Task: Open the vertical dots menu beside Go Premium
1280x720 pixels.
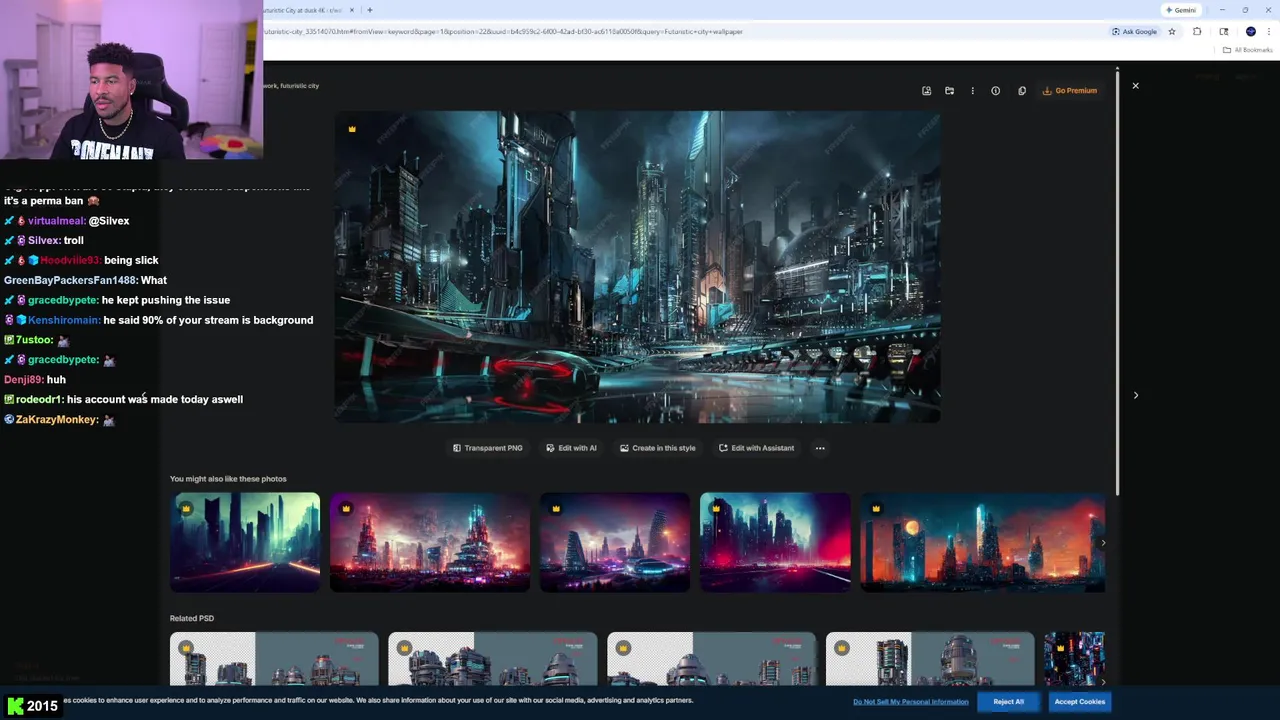Action: pos(972,91)
